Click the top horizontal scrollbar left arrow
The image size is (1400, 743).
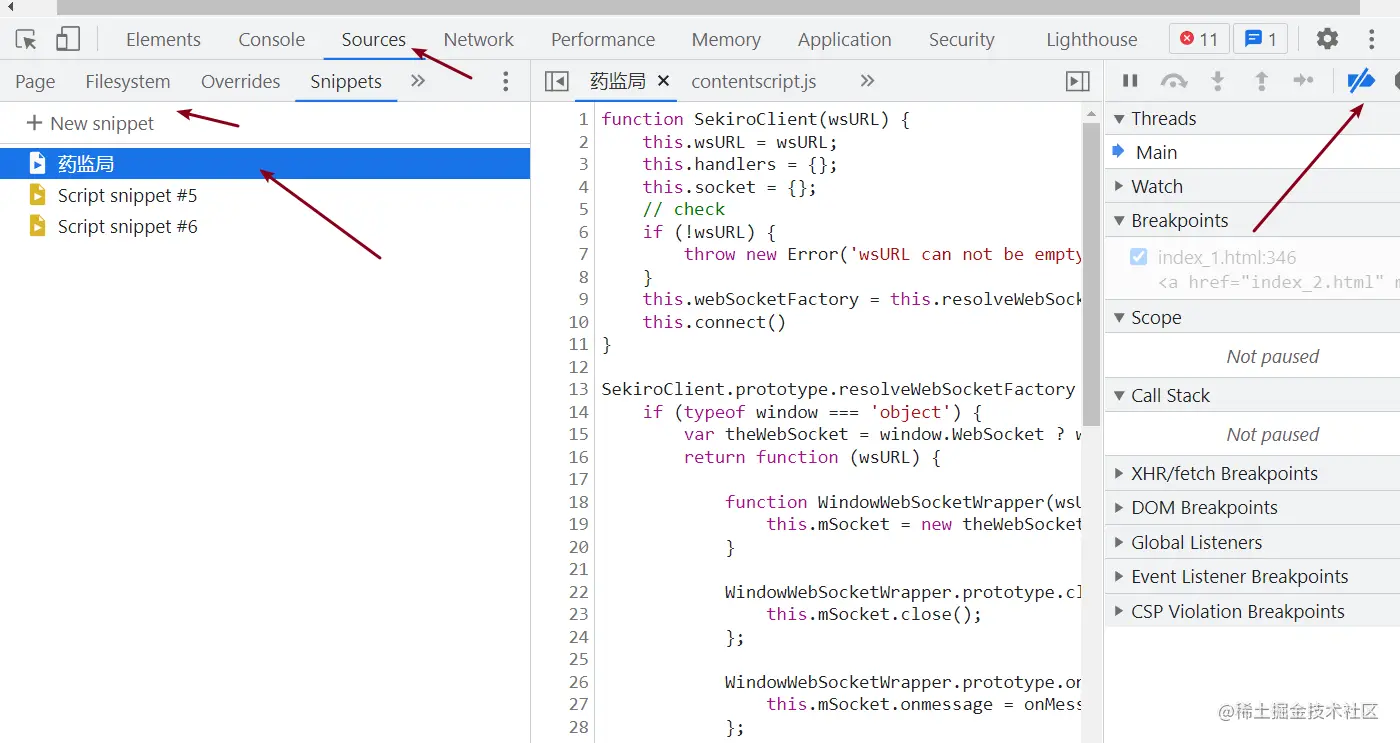pyautogui.click(x=11, y=7)
